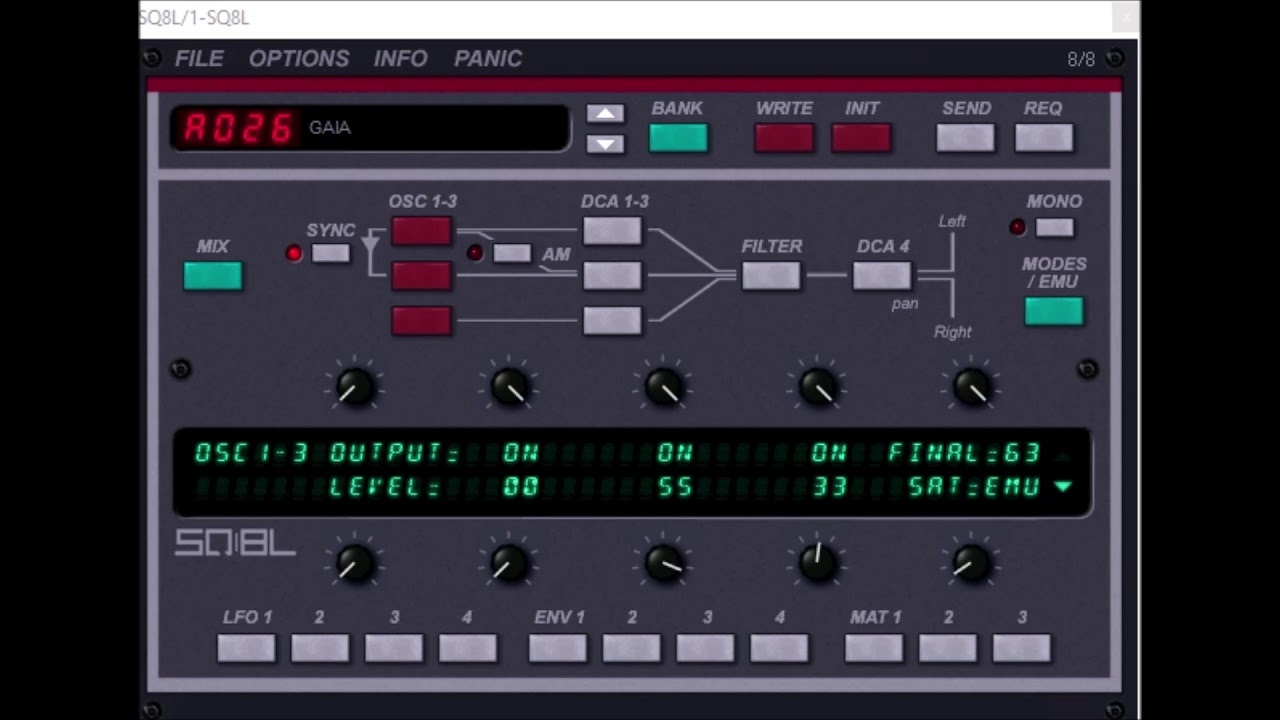This screenshot has width=1280, height=720.
Task: Select the first OSC red button
Action: click(421, 231)
